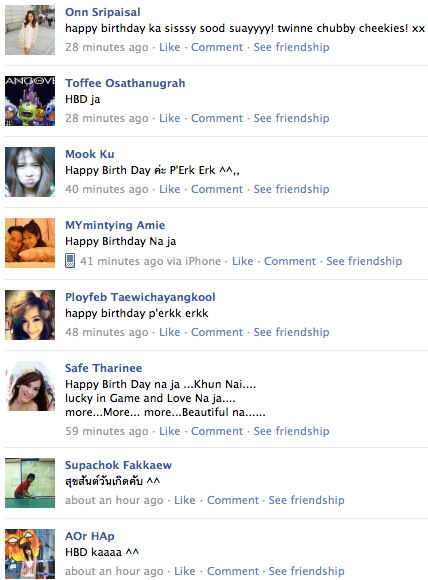Open AOr HAp's profile picture
The width and height of the screenshot is (428, 580).
(x=30, y=554)
